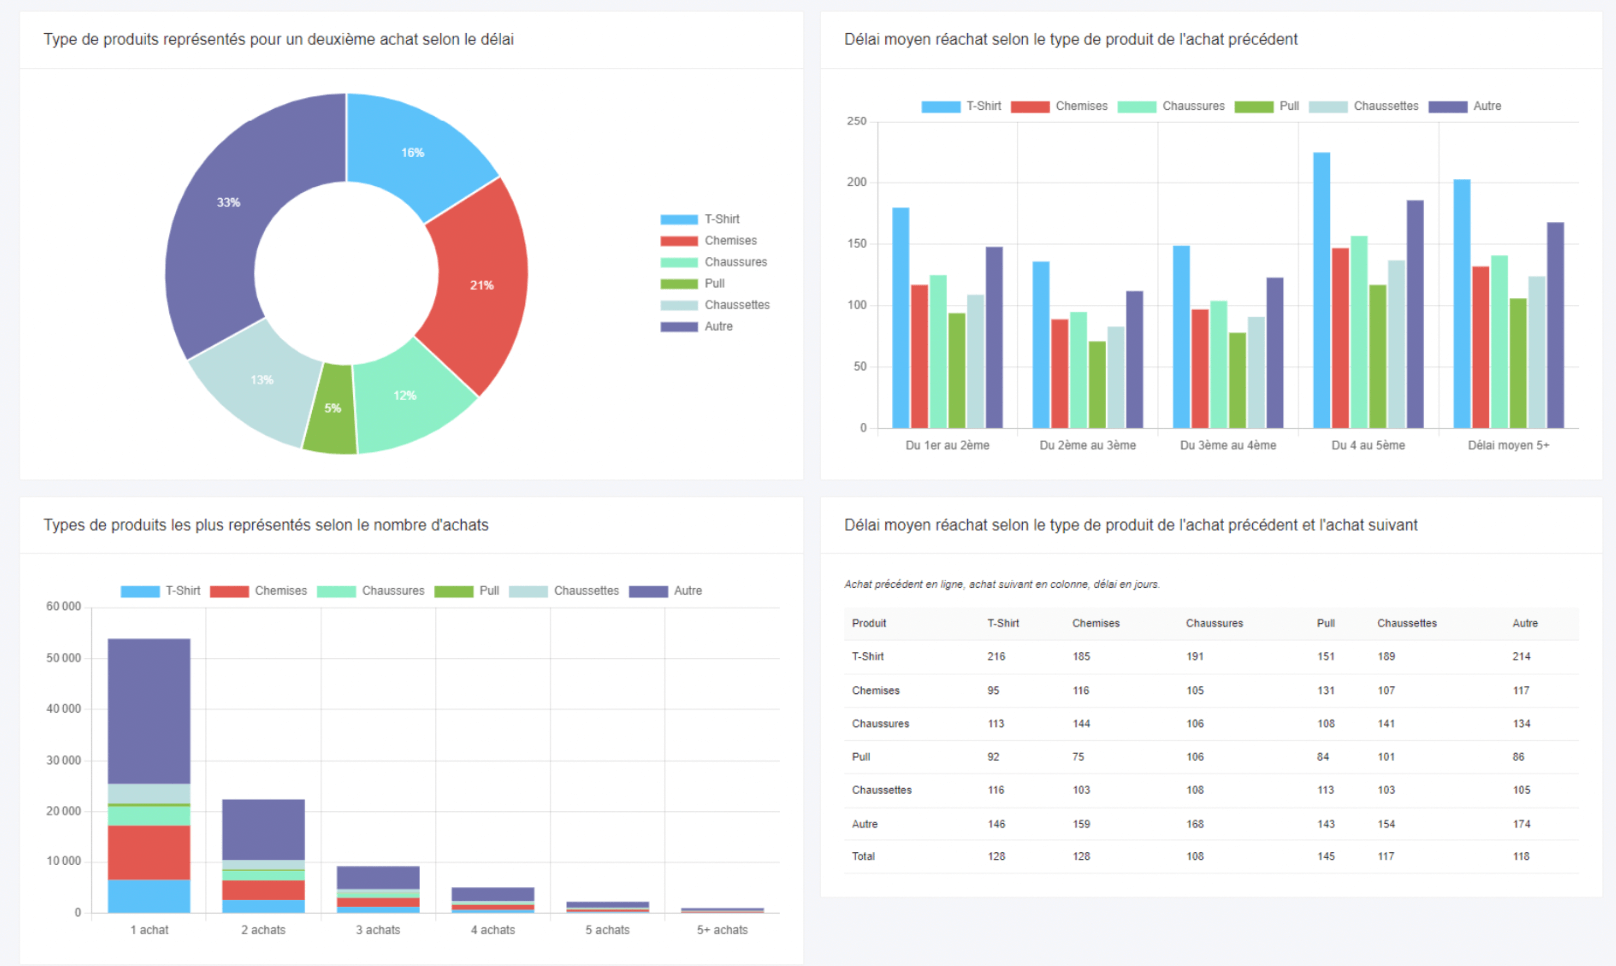Toggle T-Shirt legend in donut chart
This screenshot has width=1616, height=966.
click(700, 219)
